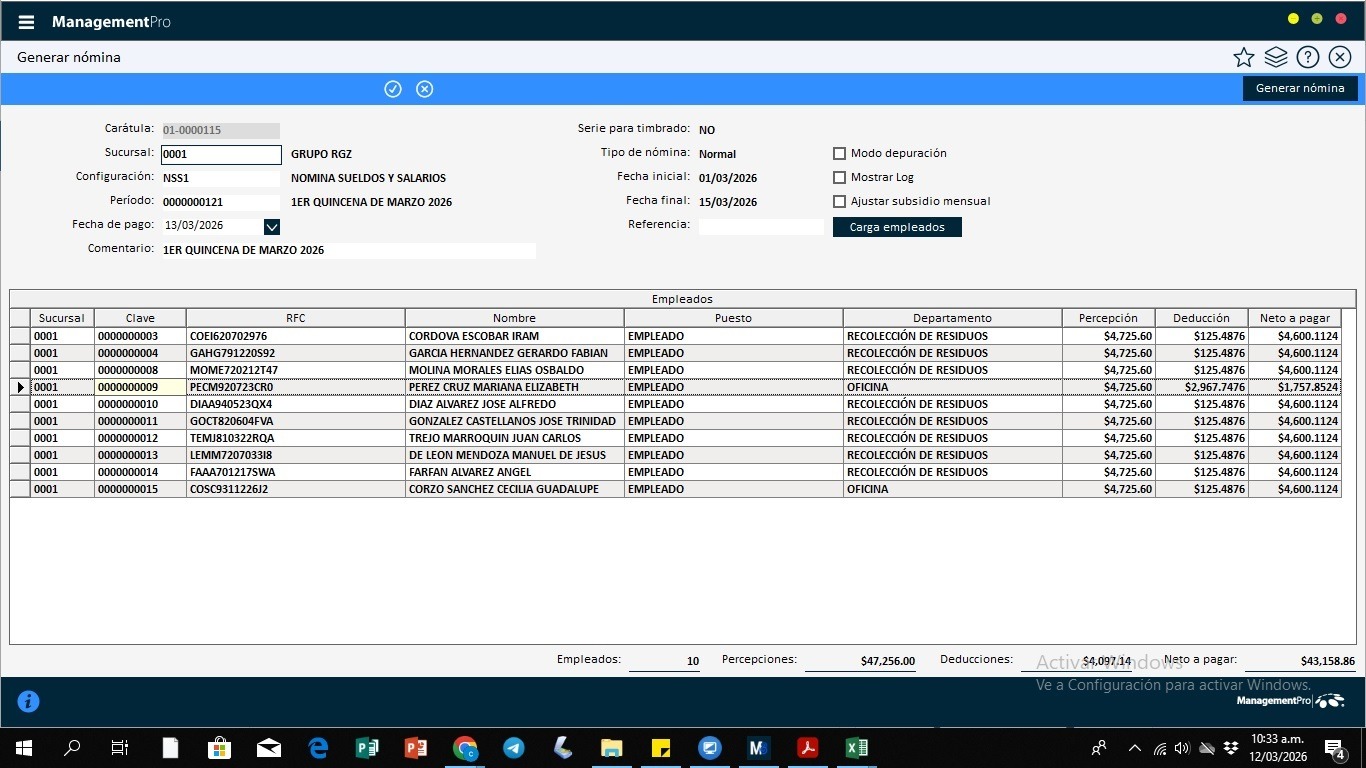Click the star favorites icon
The width and height of the screenshot is (1366, 768).
click(x=1243, y=58)
